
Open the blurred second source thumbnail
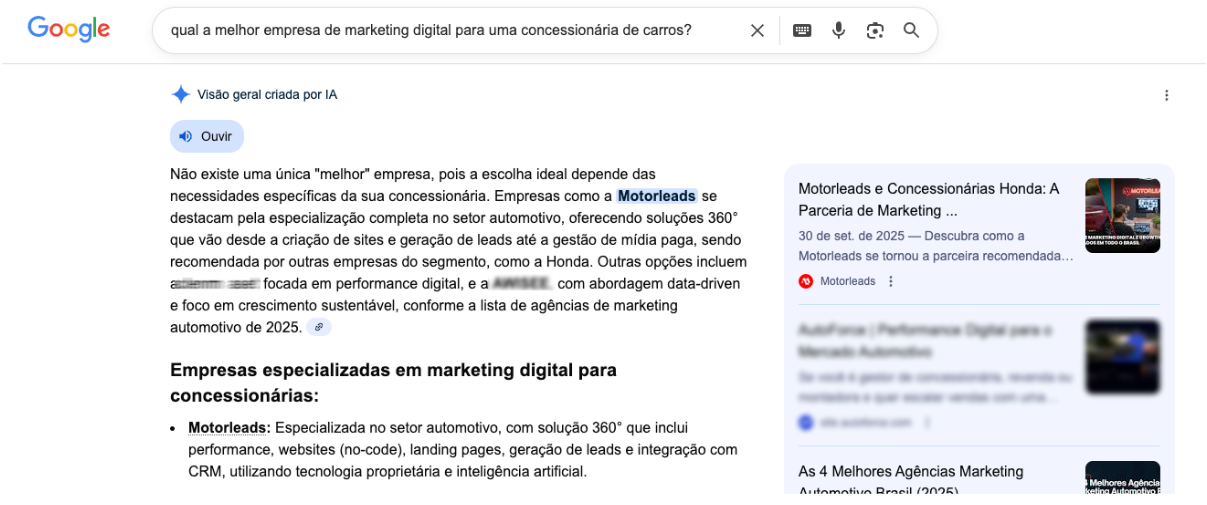click(x=1122, y=357)
